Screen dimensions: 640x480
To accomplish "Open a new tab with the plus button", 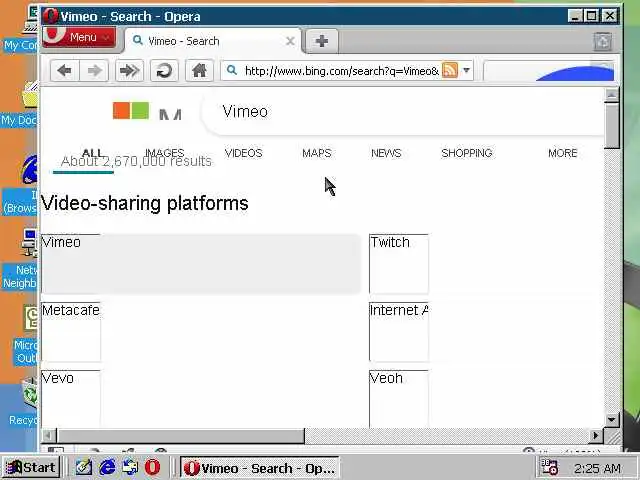I will tap(322, 41).
